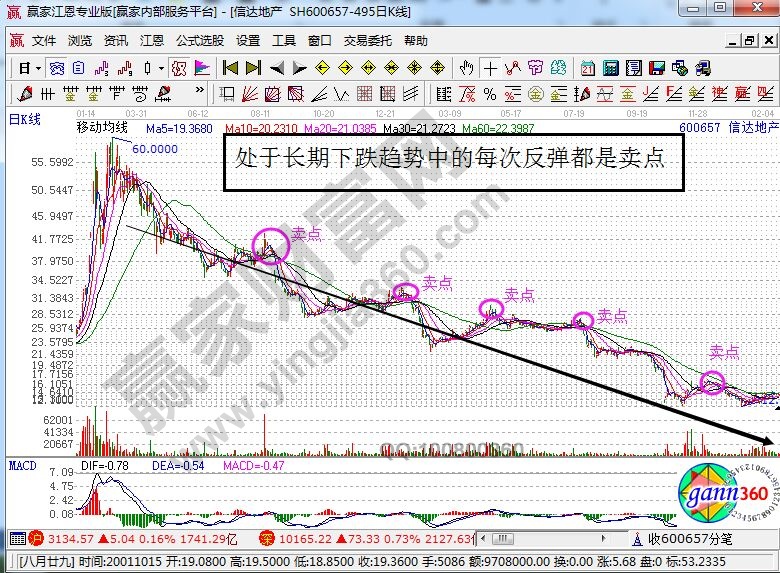The image size is (780, 573).
Task: Expand the candlestick style dropdown arrow
Action: click(162, 68)
